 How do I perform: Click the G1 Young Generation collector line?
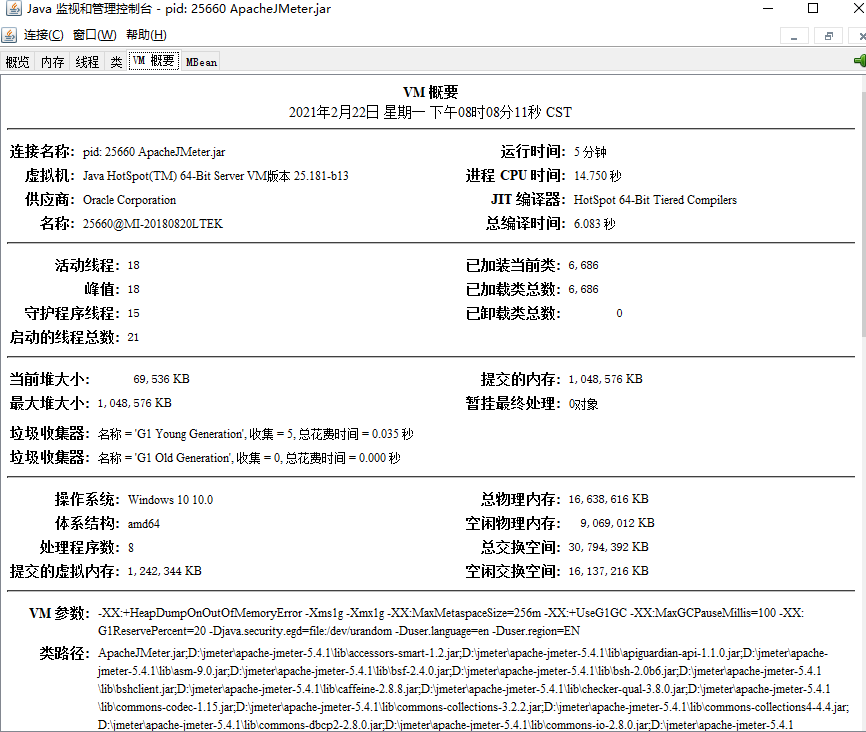256,434
